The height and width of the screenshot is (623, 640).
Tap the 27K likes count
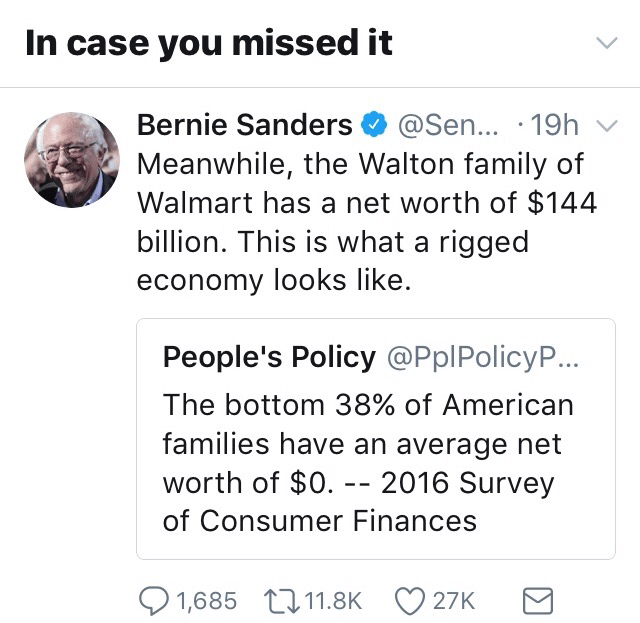click(x=453, y=600)
